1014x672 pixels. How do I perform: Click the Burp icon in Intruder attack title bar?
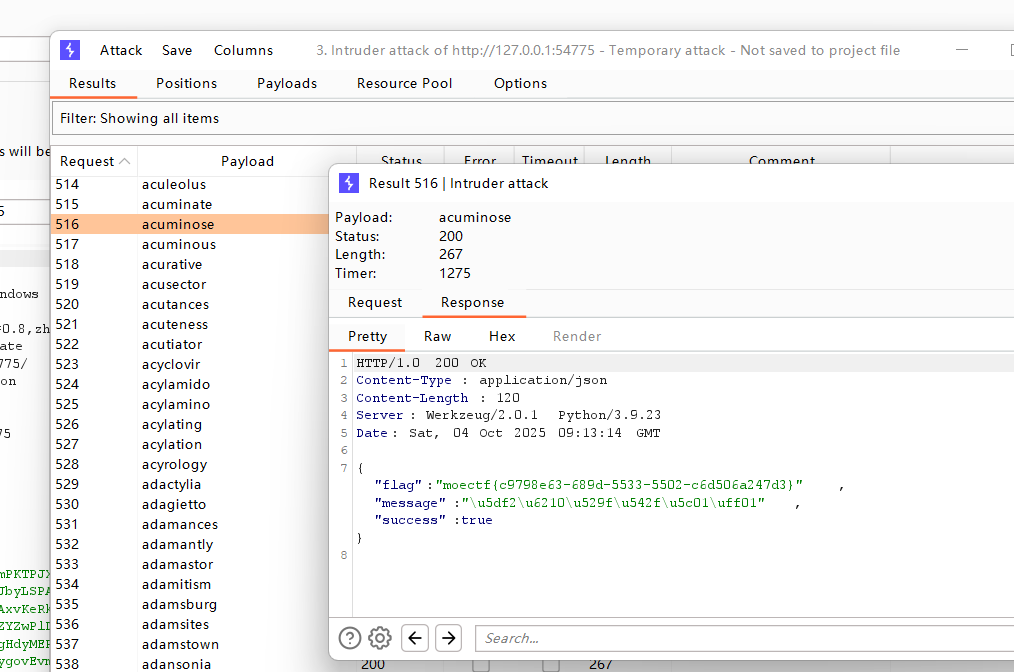point(70,50)
